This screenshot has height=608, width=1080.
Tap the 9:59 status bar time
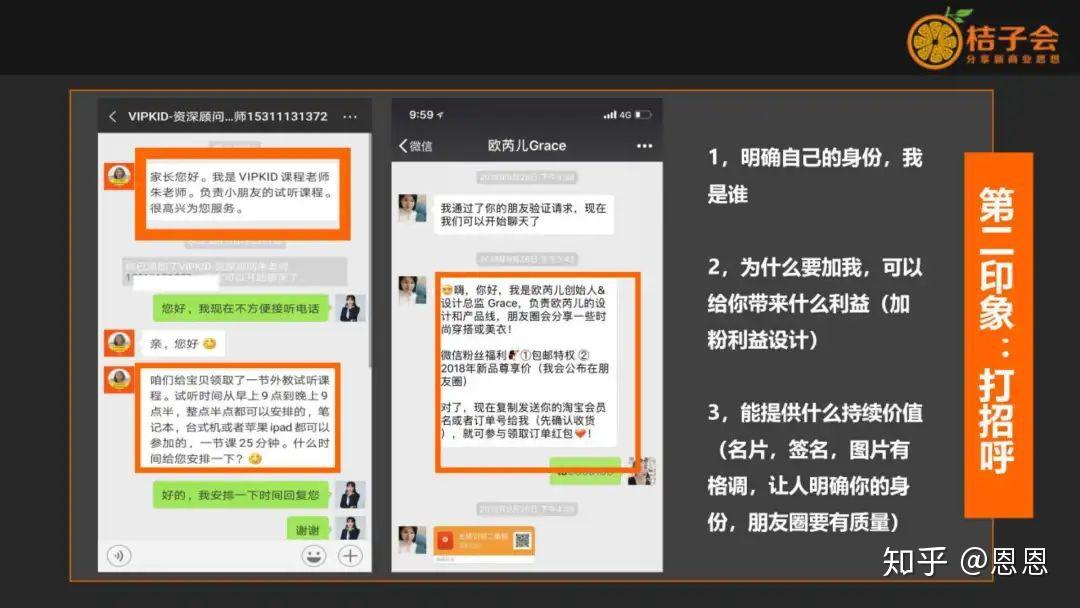click(x=421, y=115)
